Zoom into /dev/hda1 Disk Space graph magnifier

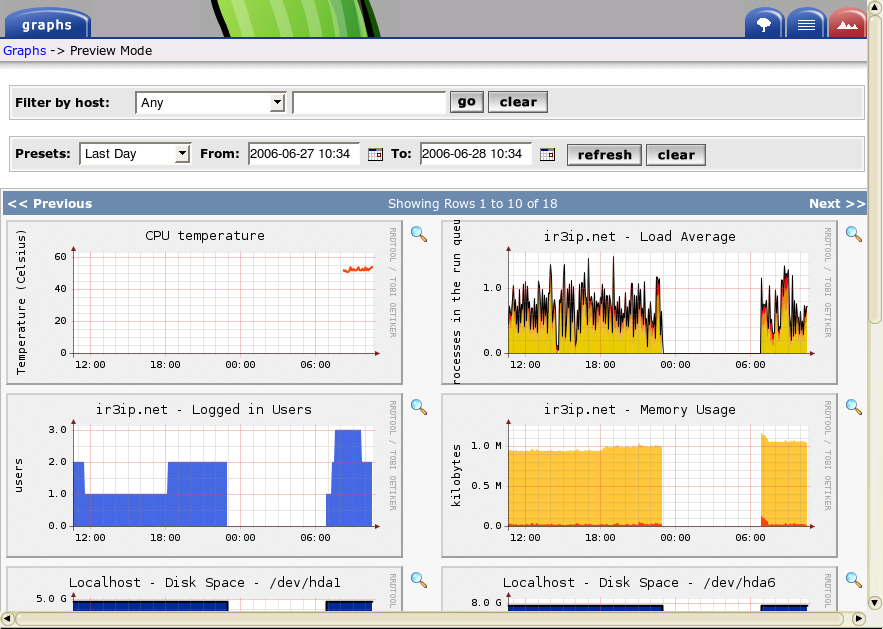(419, 579)
